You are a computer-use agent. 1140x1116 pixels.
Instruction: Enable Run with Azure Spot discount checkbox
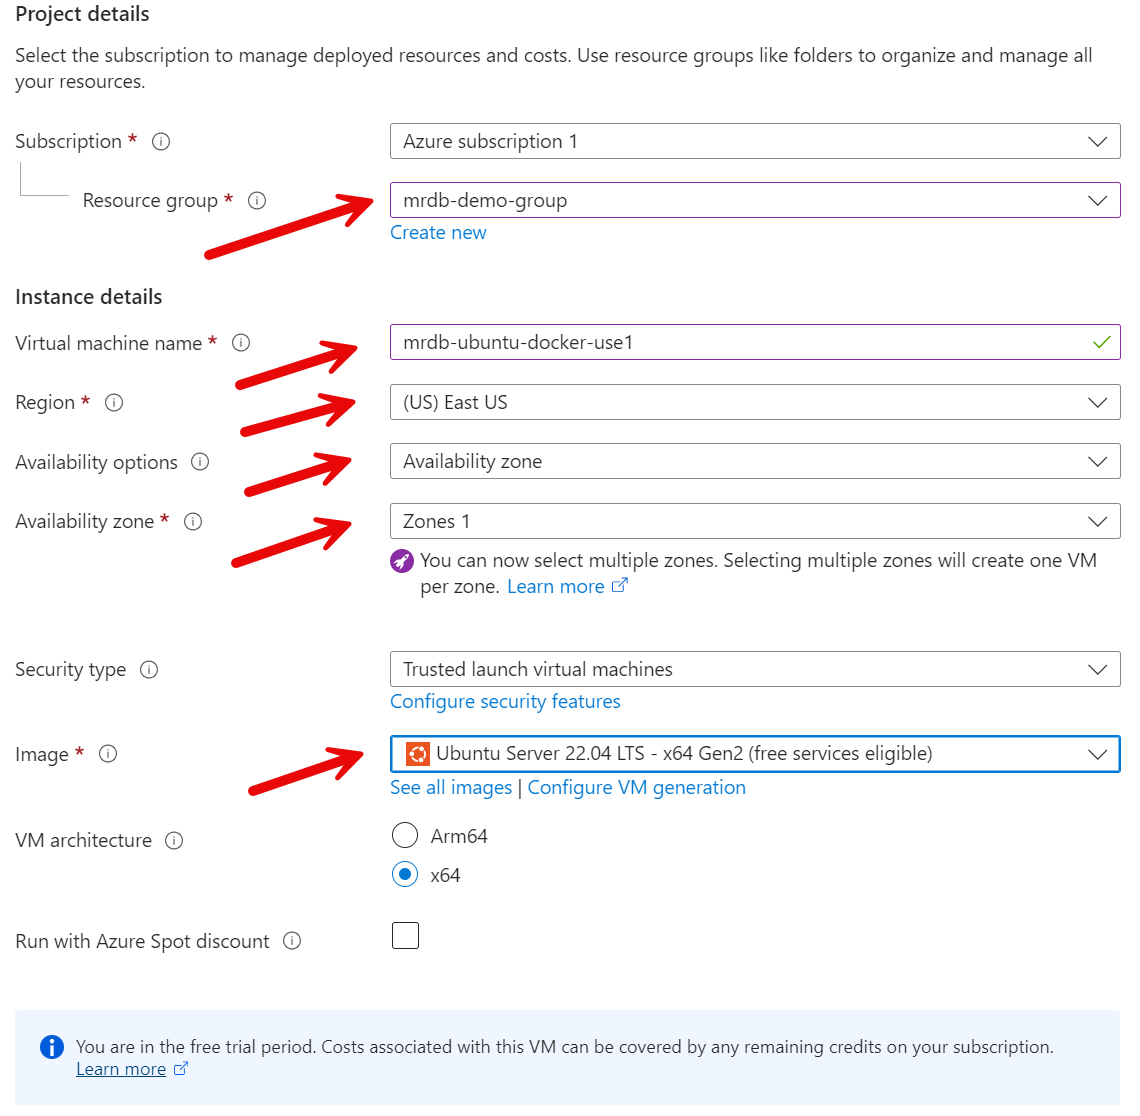point(405,935)
